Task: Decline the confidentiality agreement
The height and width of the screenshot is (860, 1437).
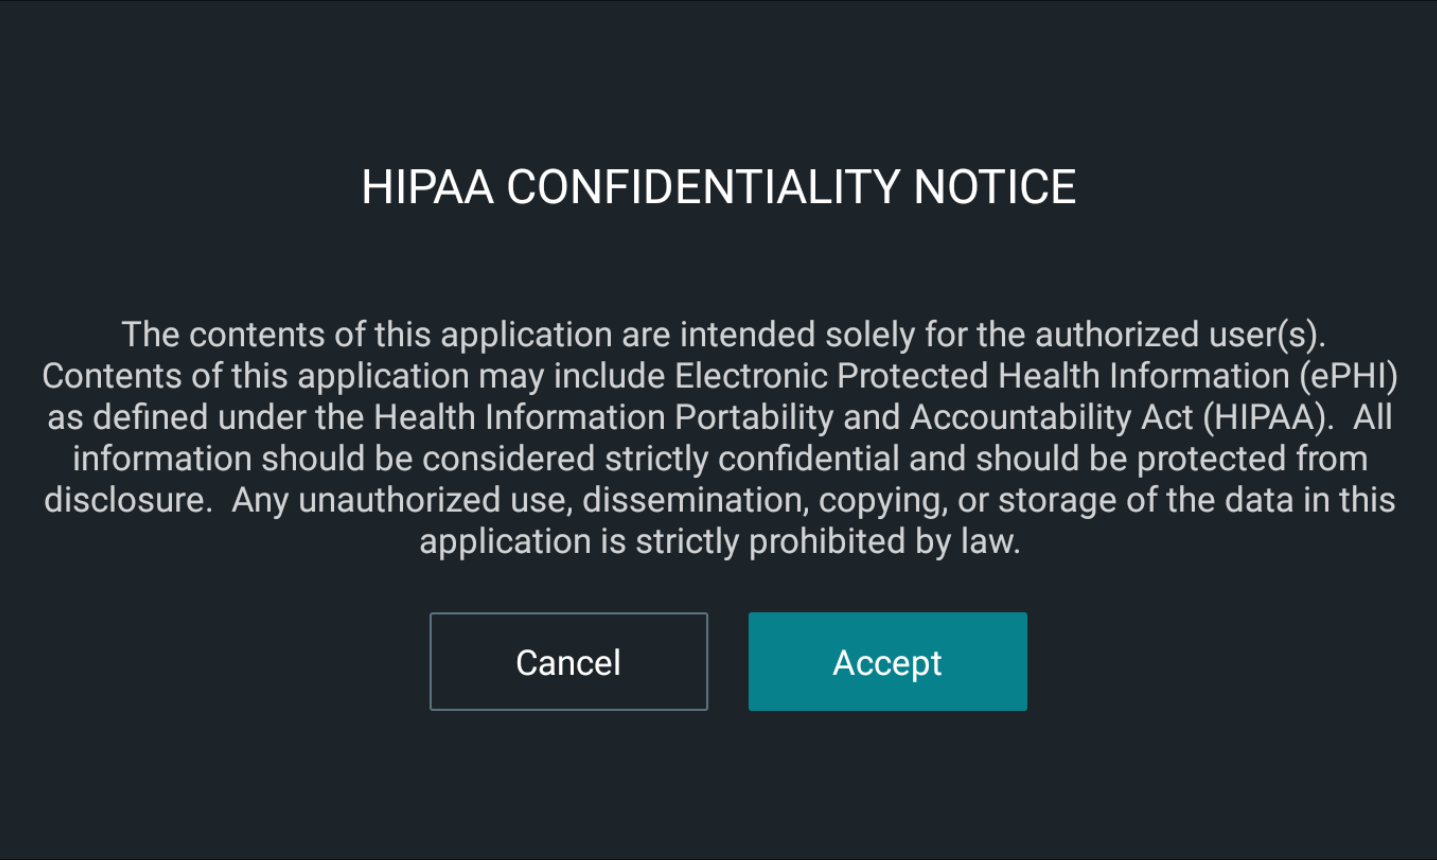Action: point(568,661)
